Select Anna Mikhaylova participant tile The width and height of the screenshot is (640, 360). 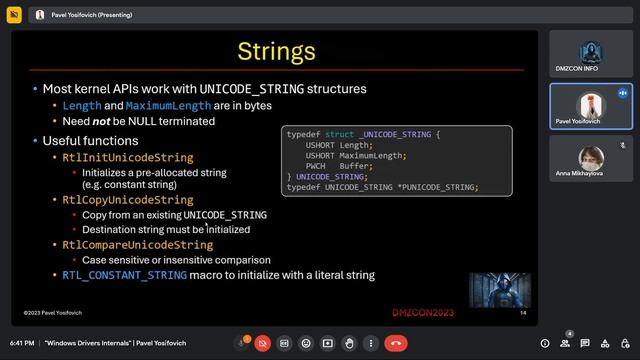click(x=591, y=158)
